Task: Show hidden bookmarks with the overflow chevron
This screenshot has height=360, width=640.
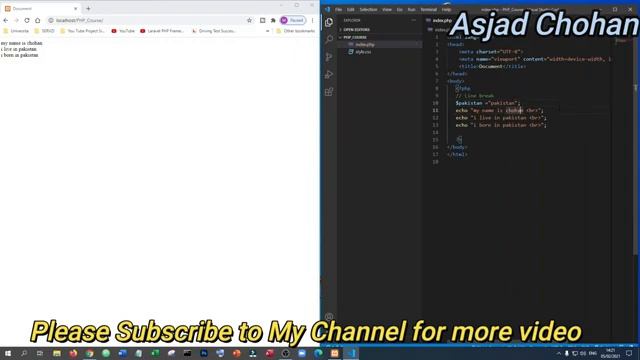Action: point(268,31)
